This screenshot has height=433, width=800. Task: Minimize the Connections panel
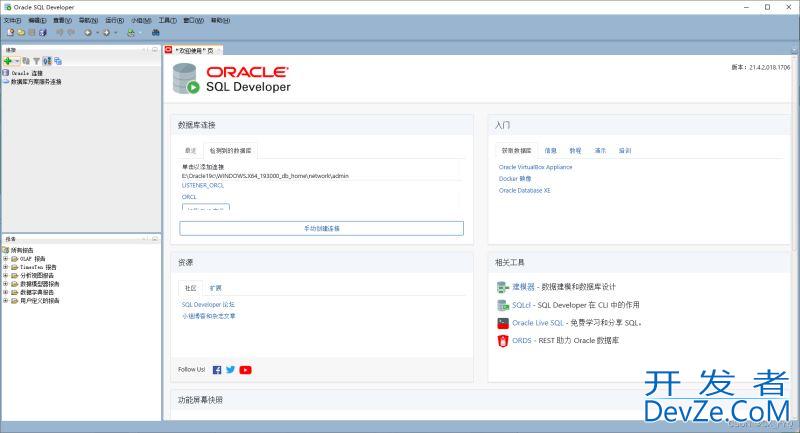click(x=155, y=50)
